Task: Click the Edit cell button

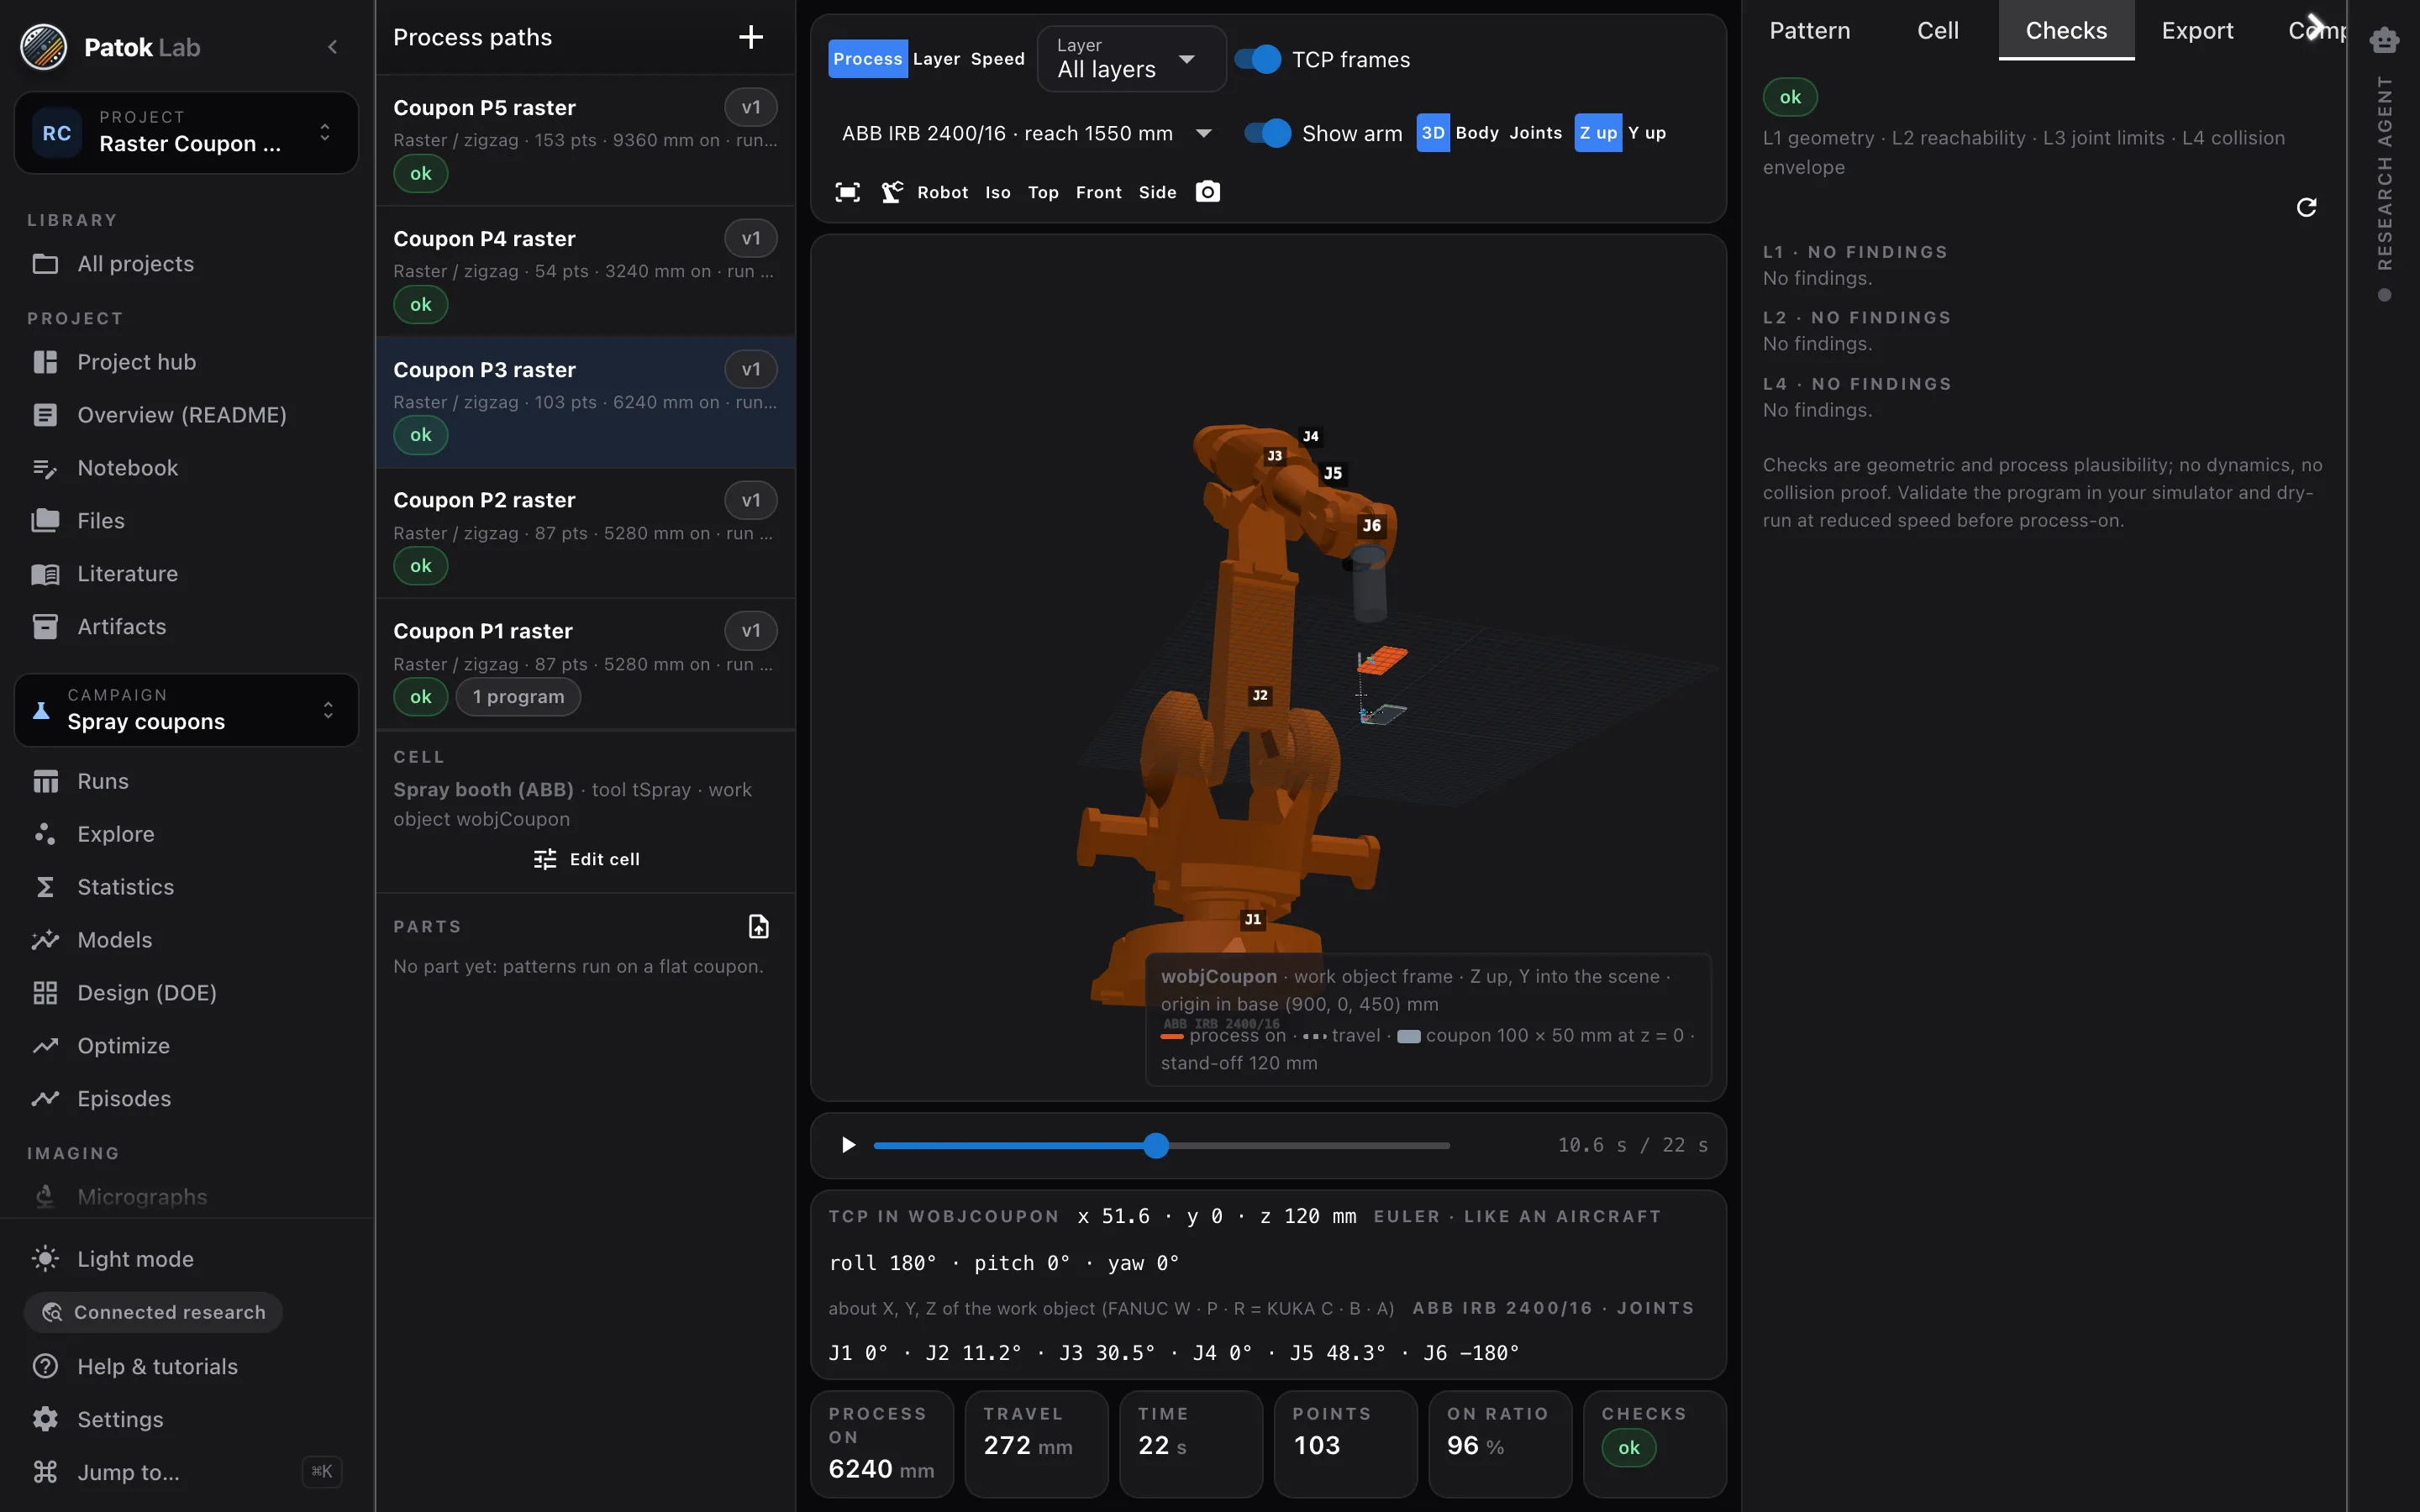Action: (586, 859)
